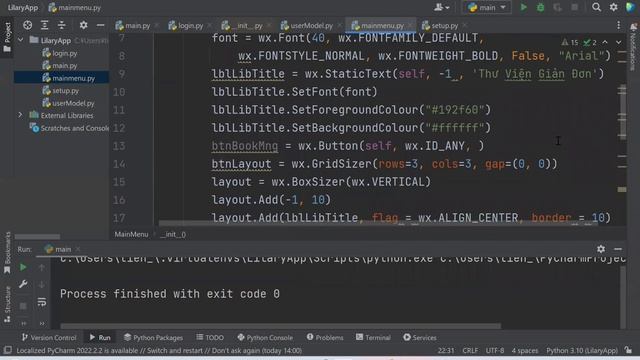Image resolution: width=640 pixels, height=360 pixels.
Task: Open Project tool window side tab
Action: pyautogui.click(x=7, y=38)
